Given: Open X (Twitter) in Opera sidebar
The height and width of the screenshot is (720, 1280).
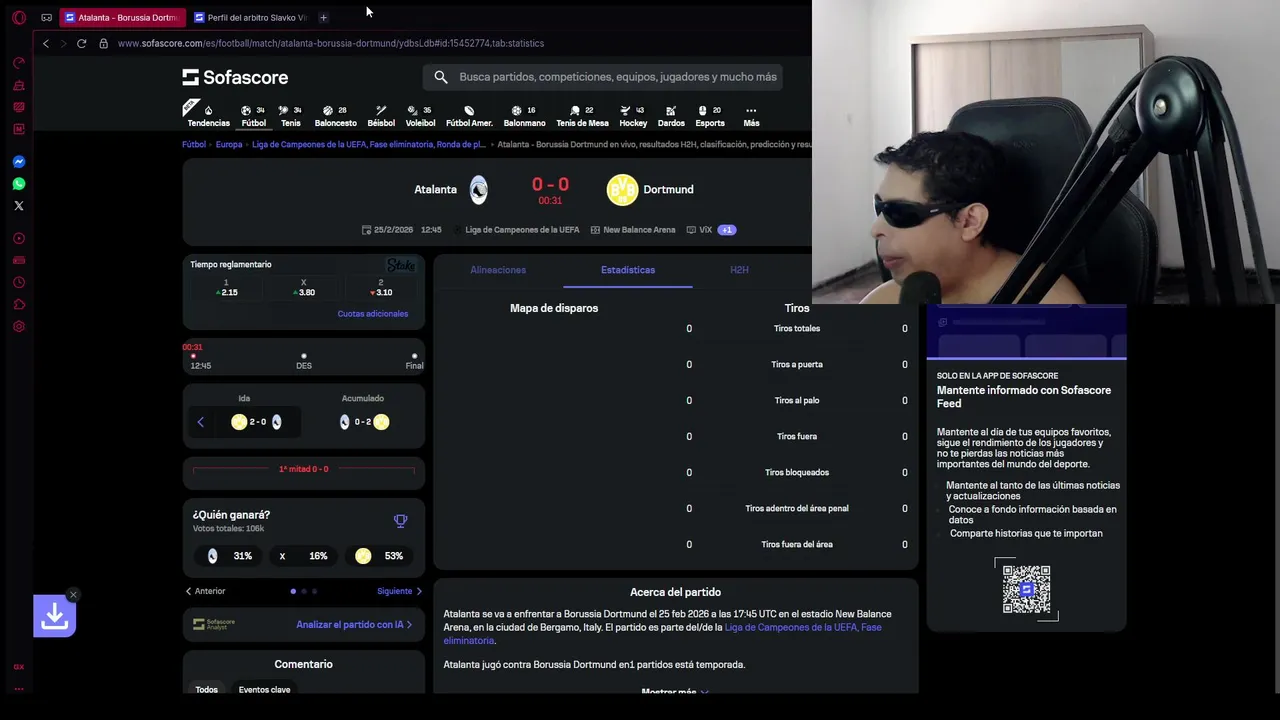Looking at the screenshot, I should point(18,205).
